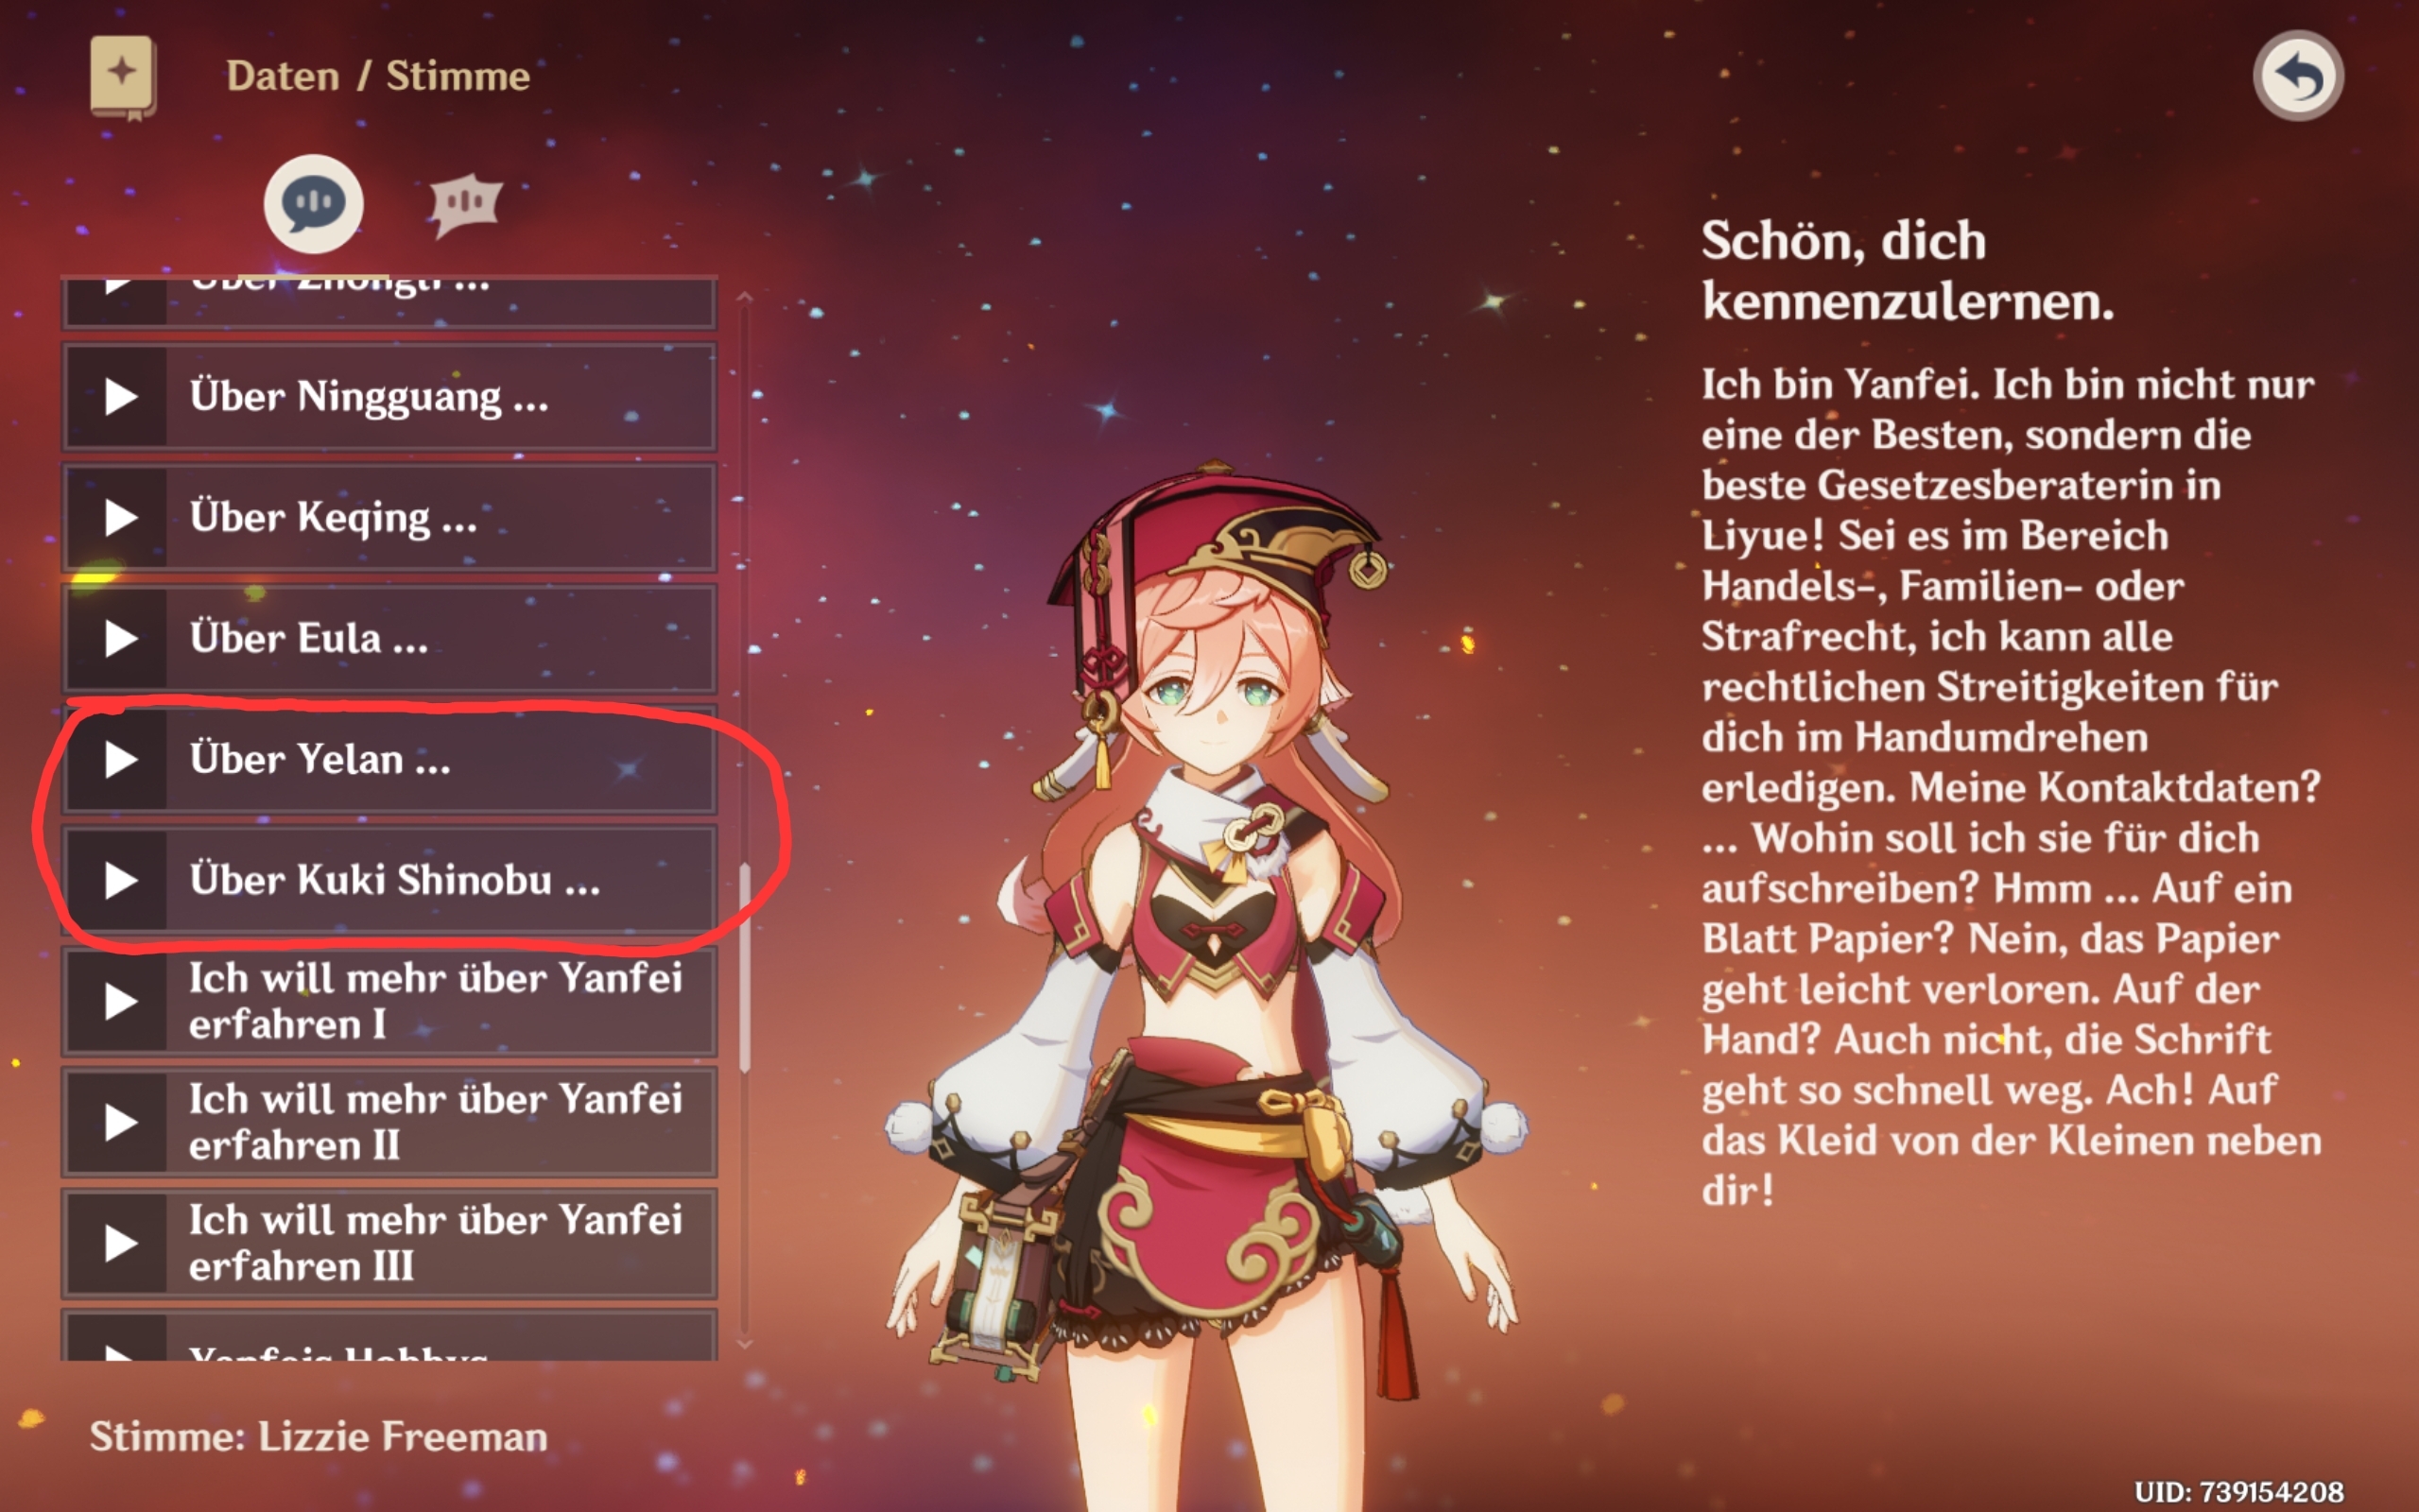Select the Über Eula list entry text

(309, 638)
